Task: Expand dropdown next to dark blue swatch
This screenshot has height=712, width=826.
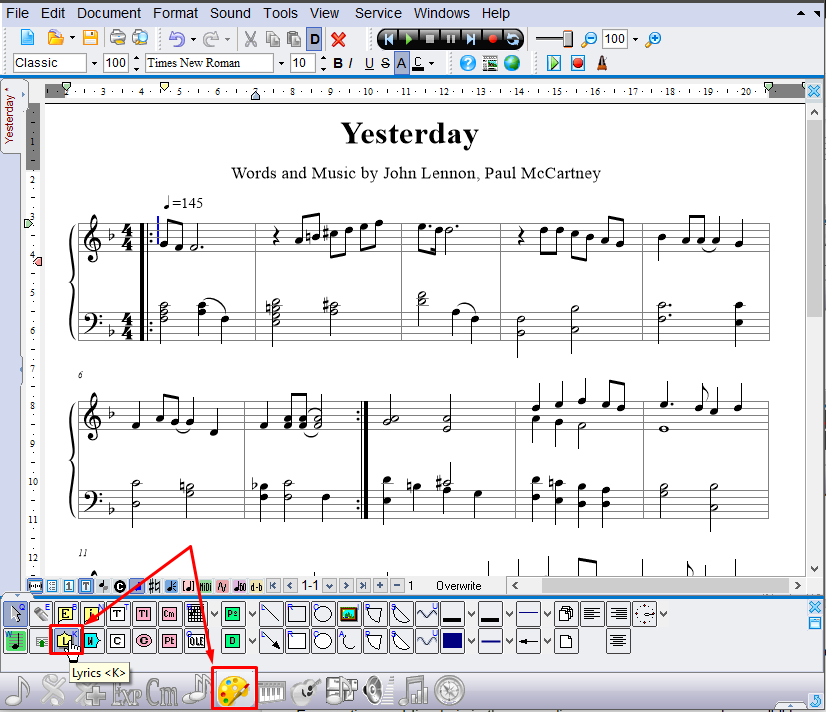Action: [471, 641]
